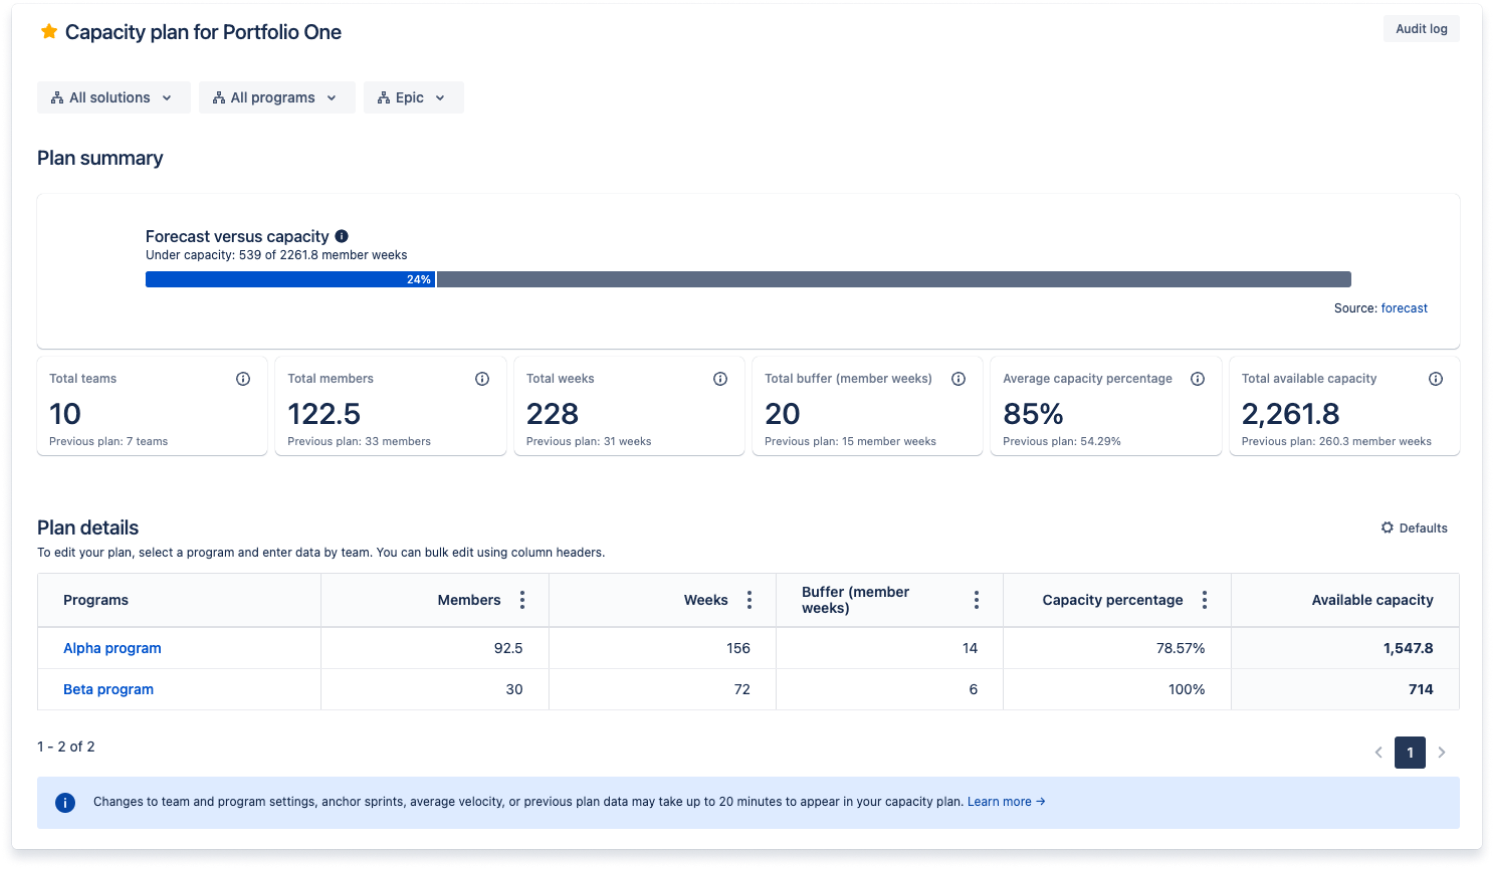Click Total weeks value 228
Screen dimensions: 1494x870
click(x=552, y=414)
